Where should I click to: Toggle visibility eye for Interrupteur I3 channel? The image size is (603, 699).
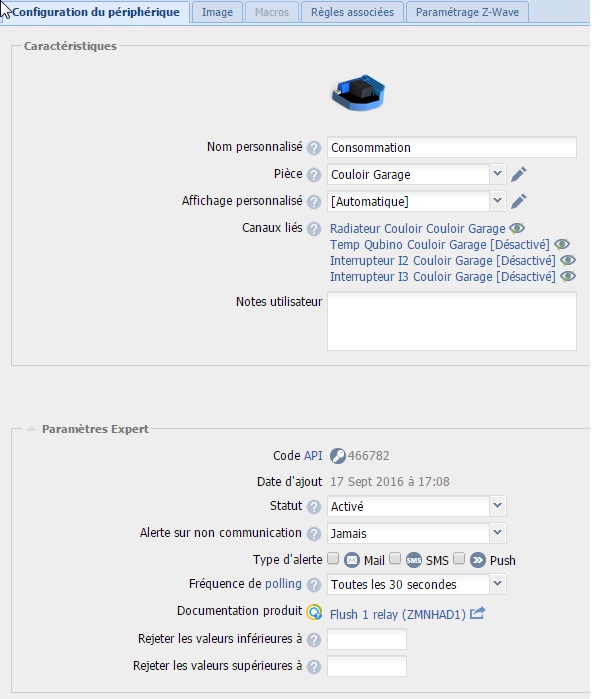coord(568,276)
